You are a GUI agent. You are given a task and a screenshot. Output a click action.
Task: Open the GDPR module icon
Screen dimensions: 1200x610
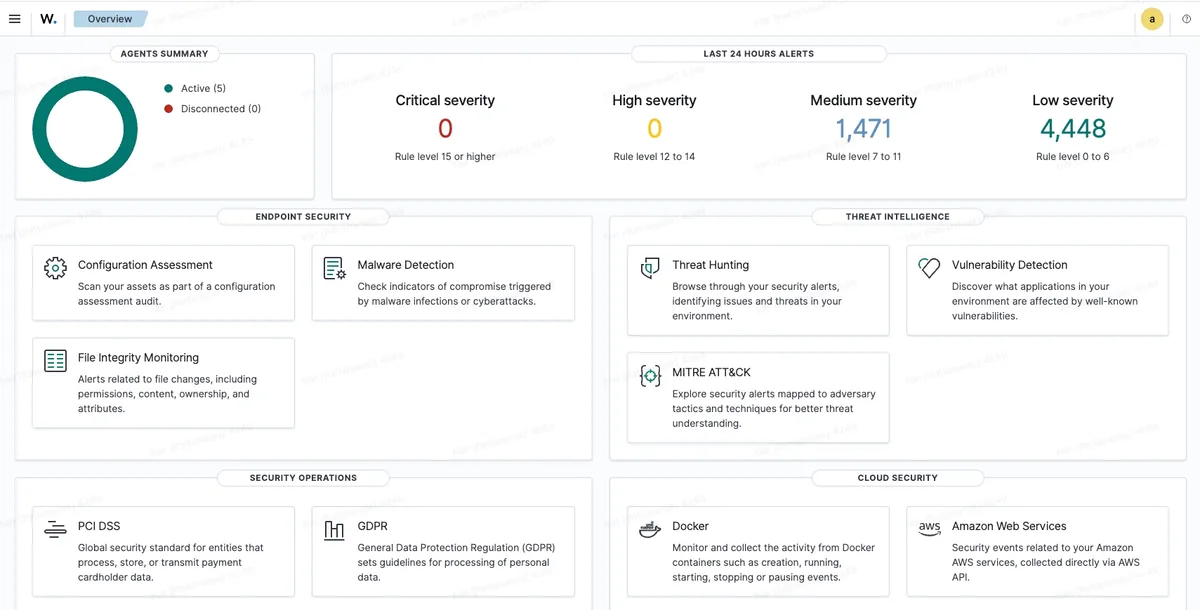pos(334,529)
